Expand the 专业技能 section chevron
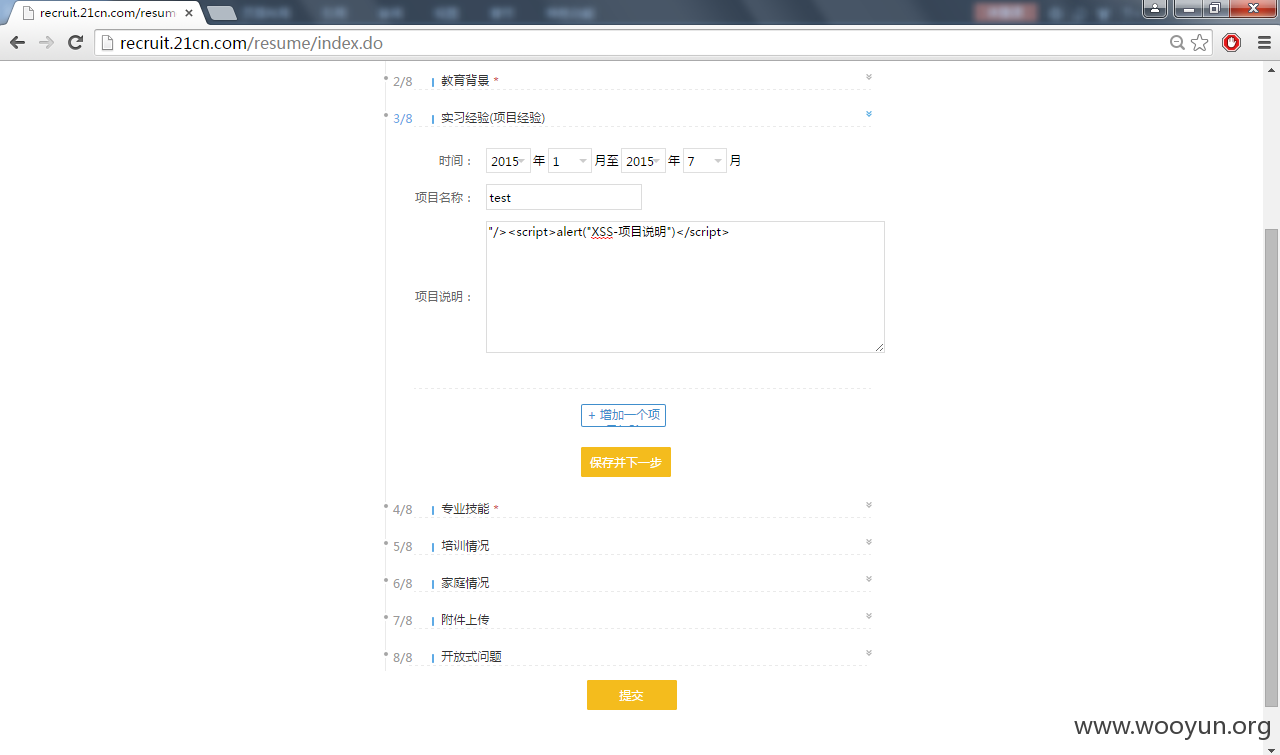Viewport: 1280px width, 755px height. 868,504
